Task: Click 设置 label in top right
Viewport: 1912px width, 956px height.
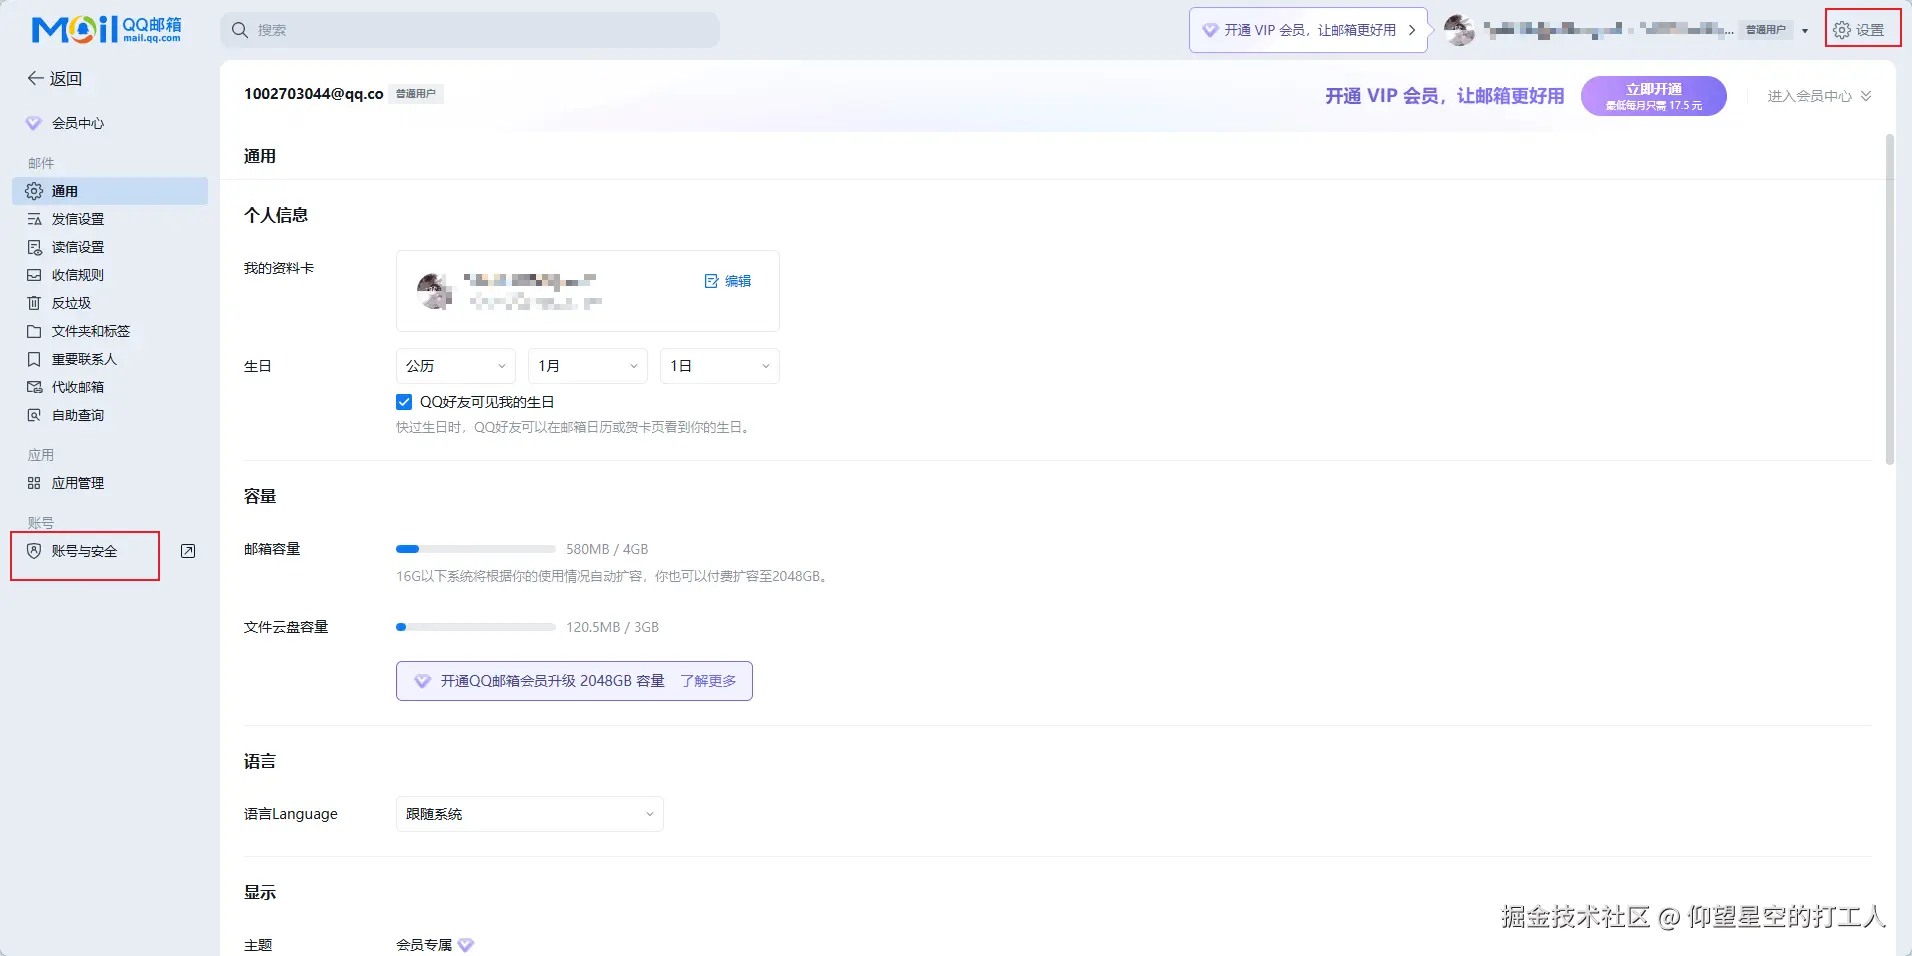Action: tap(1870, 30)
